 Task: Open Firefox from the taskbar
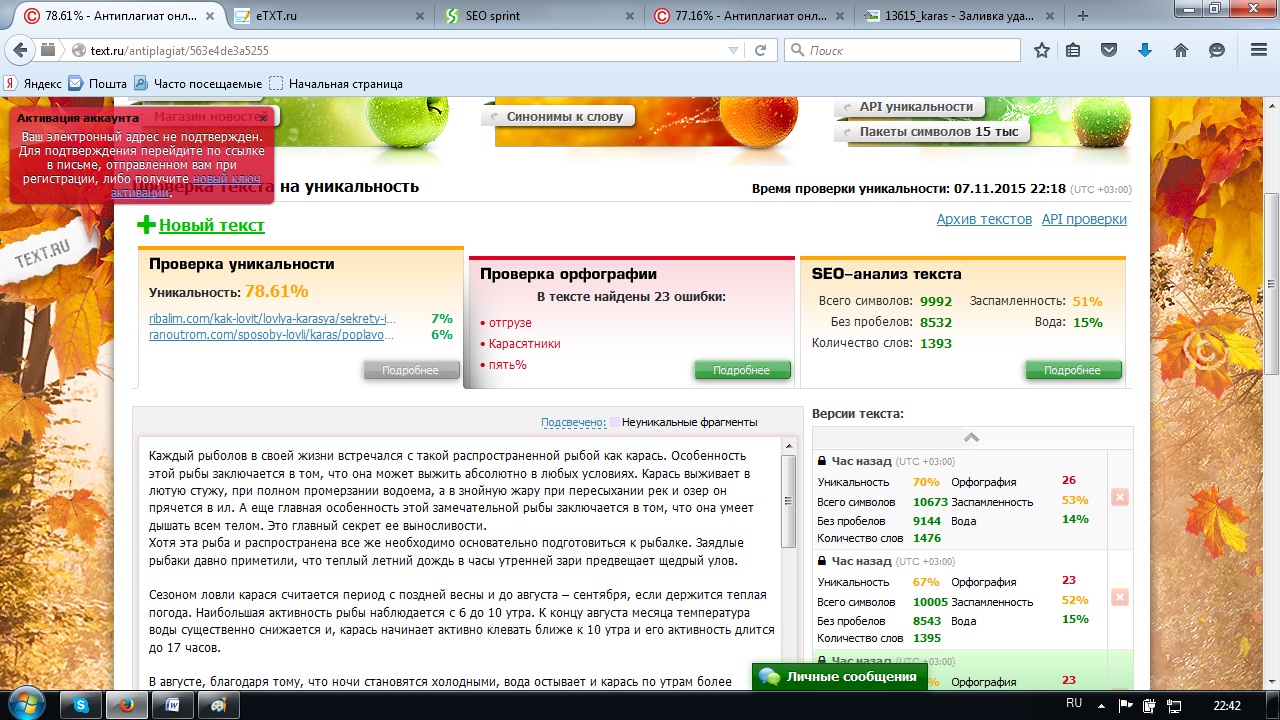click(126, 705)
